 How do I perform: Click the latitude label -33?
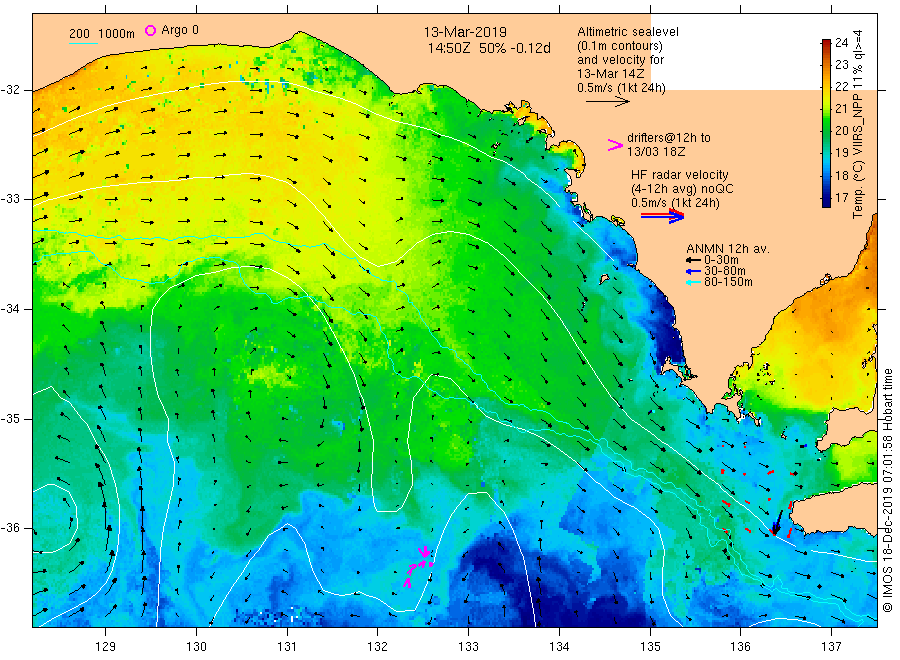click(10, 199)
